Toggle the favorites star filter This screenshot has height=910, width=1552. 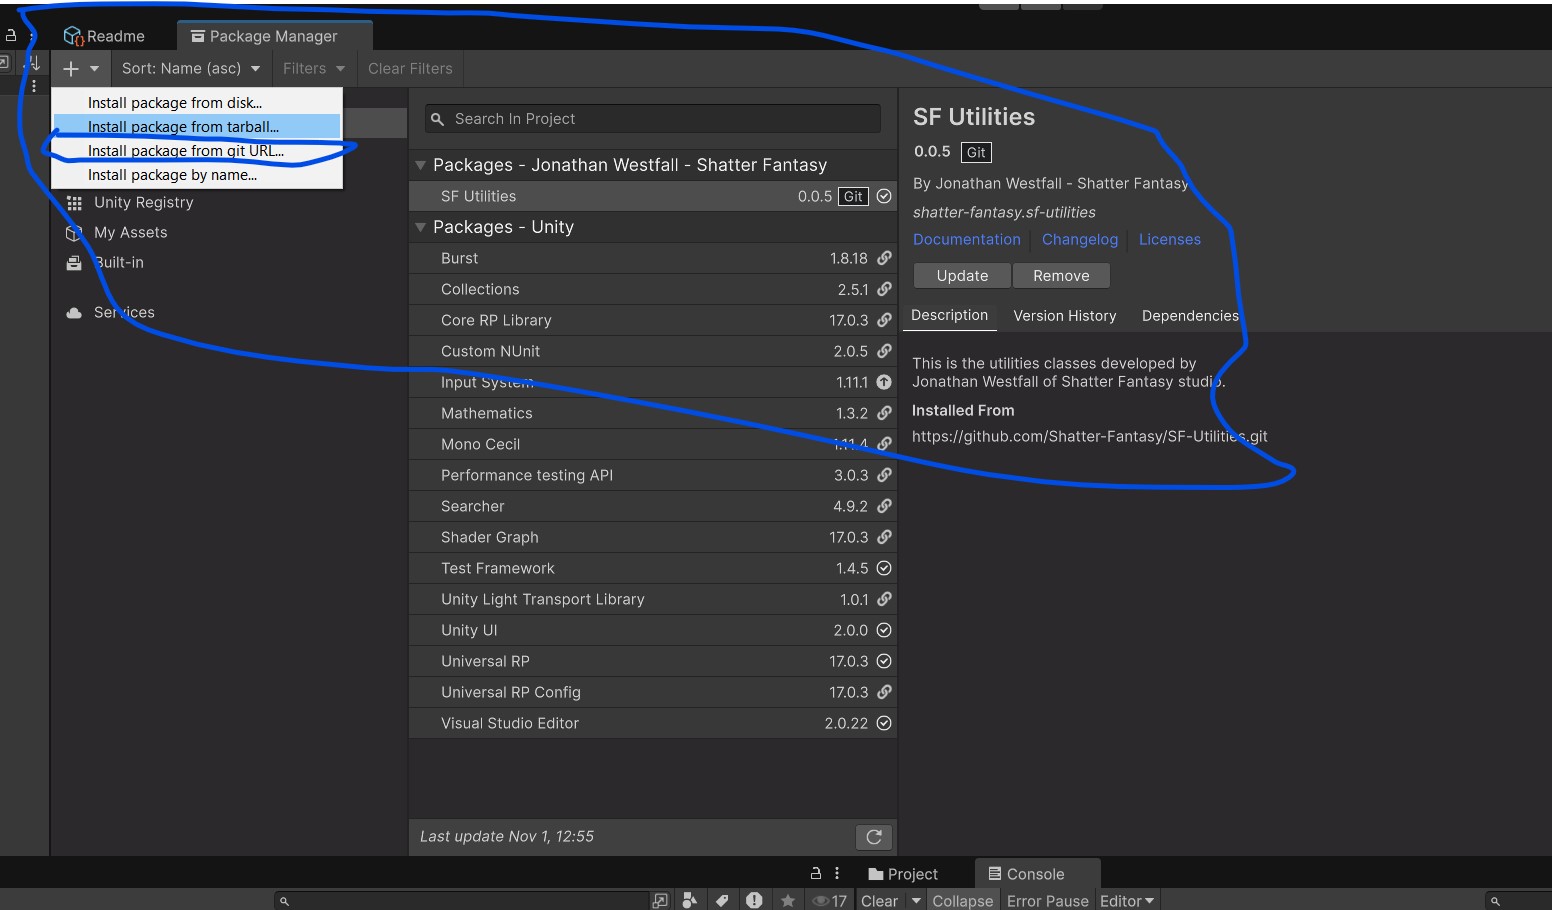point(788,901)
